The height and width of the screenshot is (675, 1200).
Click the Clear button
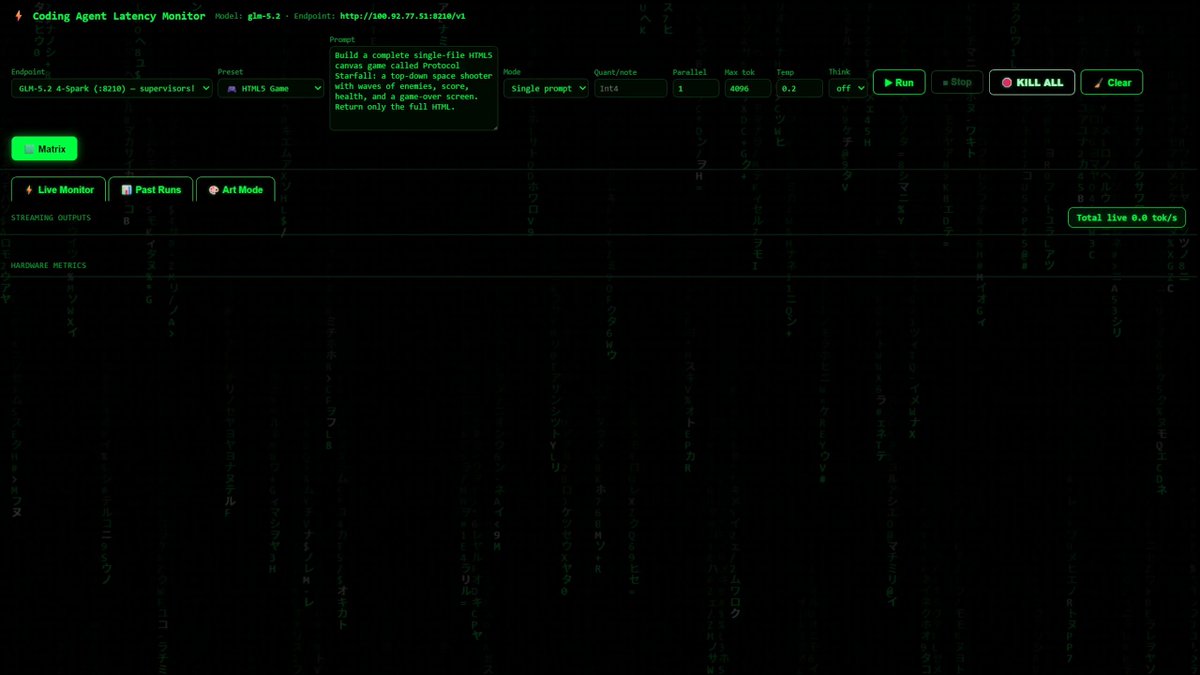click(x=1111, y=82)
